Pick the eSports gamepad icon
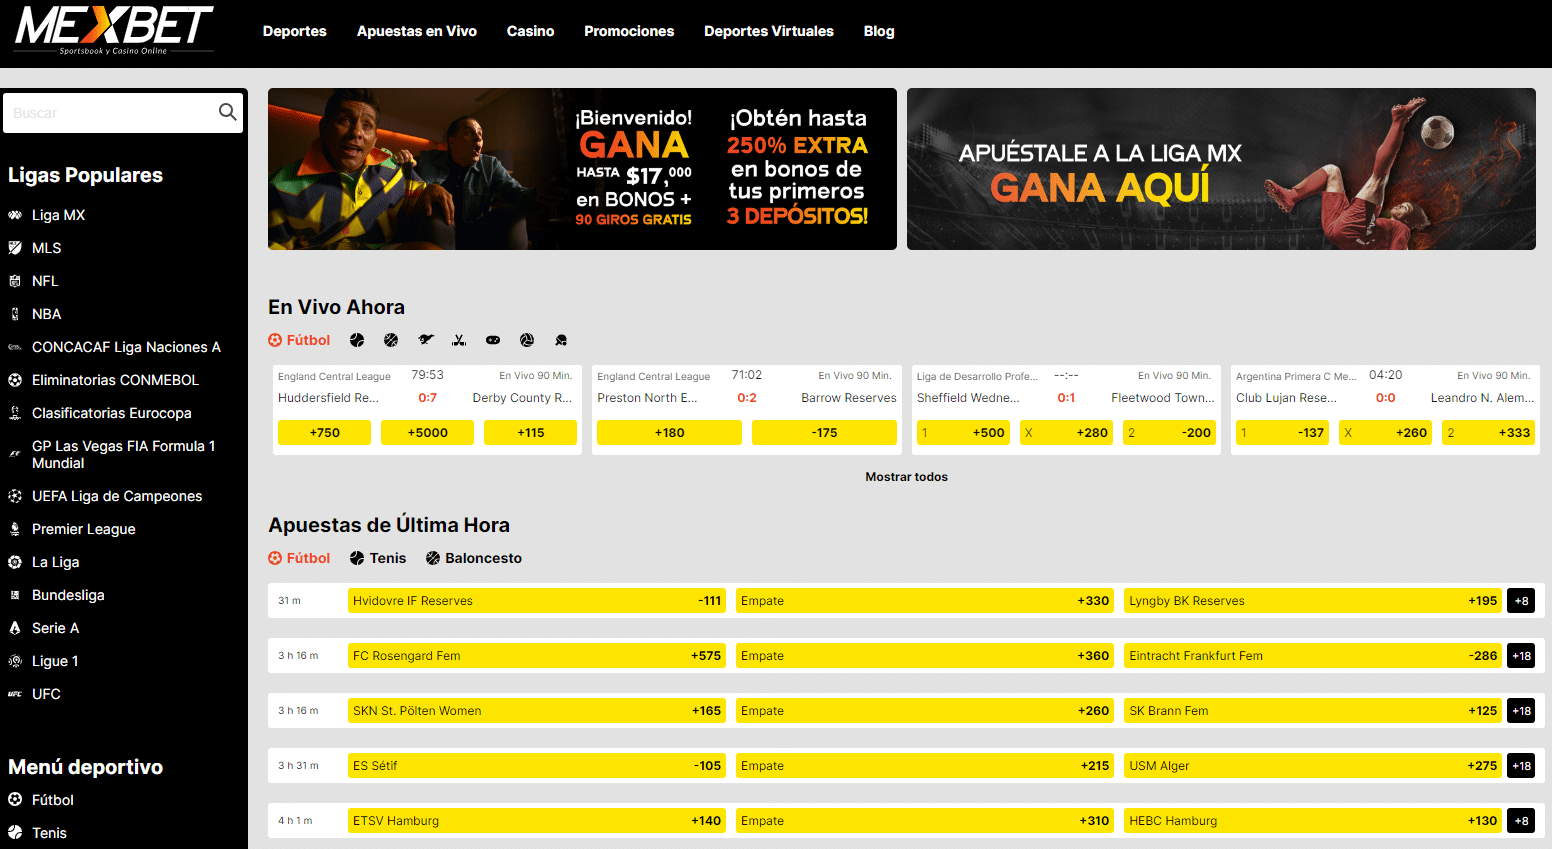Viewport: 1552px width, 849px height. point(493,340)
